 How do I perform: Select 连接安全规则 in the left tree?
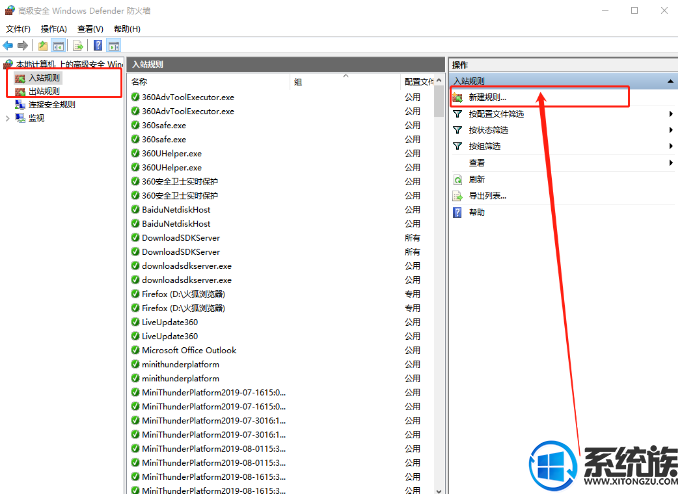coord(52,105)
